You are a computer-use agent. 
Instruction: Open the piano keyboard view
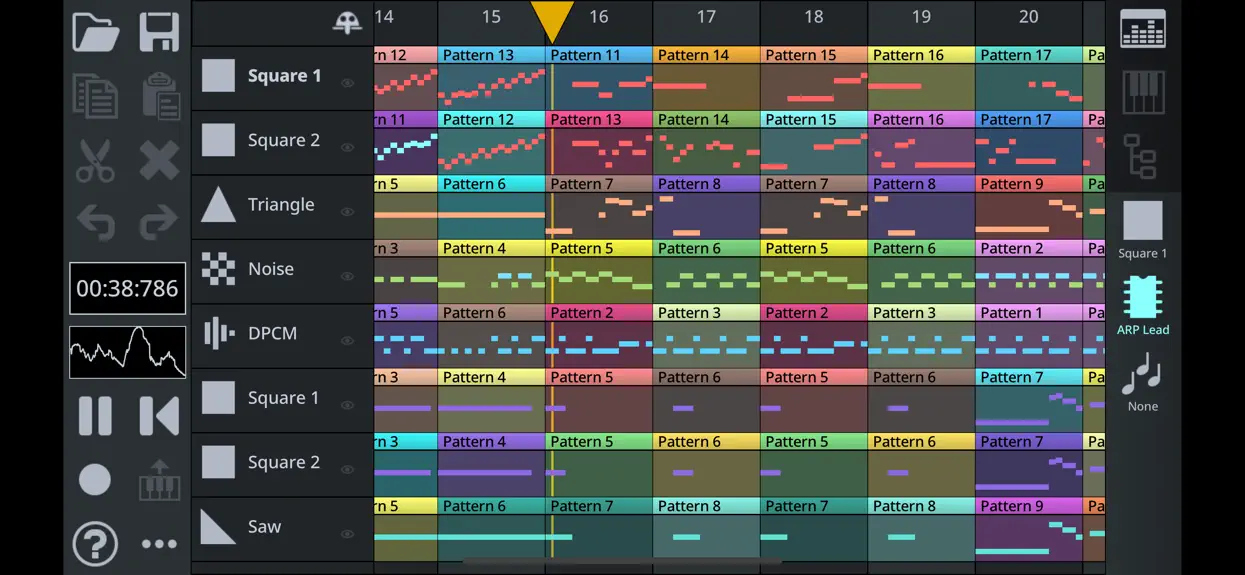click(x=1143, y=92)
